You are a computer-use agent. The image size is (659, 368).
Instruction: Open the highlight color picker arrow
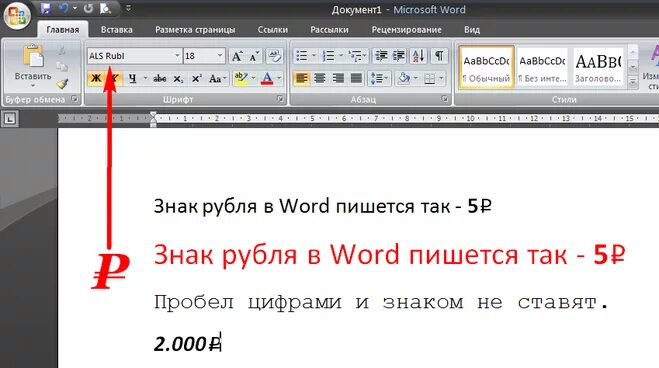pyautogui.click(x=253, y=79)
